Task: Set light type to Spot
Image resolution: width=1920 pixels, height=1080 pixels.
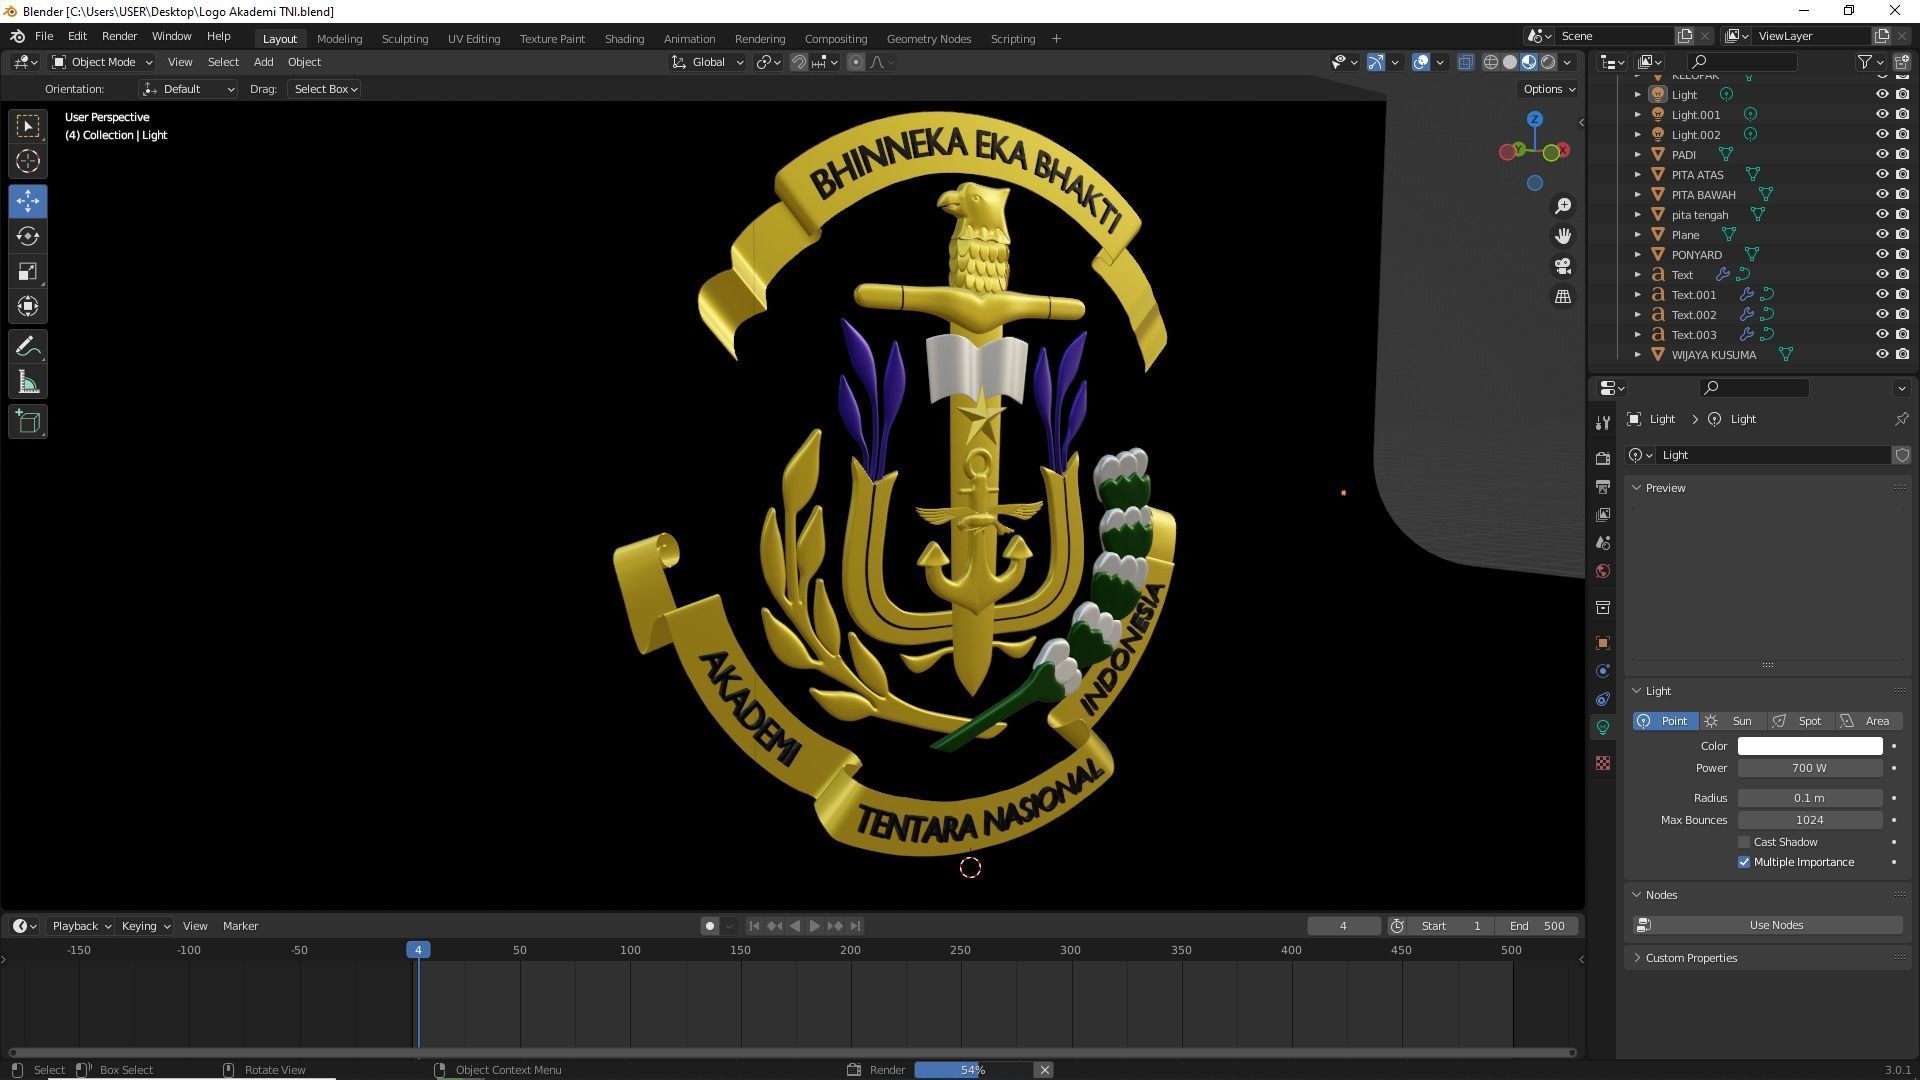Action: (x=1800, y=721)
